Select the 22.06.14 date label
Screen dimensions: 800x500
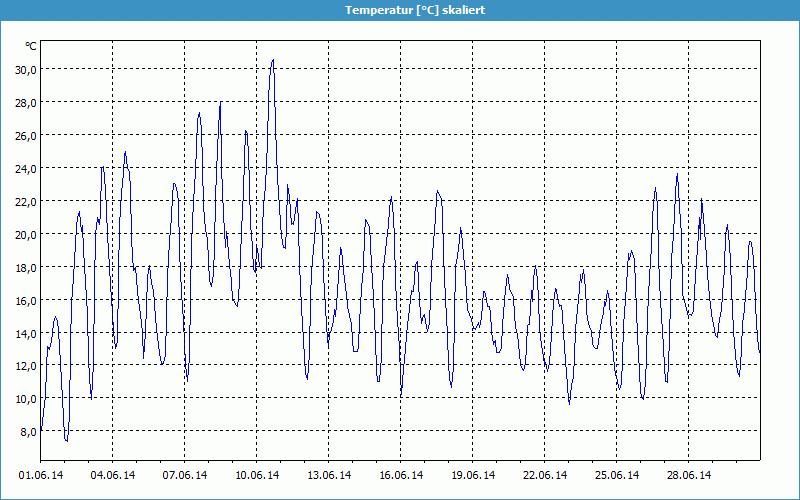[x=545, y=475]
